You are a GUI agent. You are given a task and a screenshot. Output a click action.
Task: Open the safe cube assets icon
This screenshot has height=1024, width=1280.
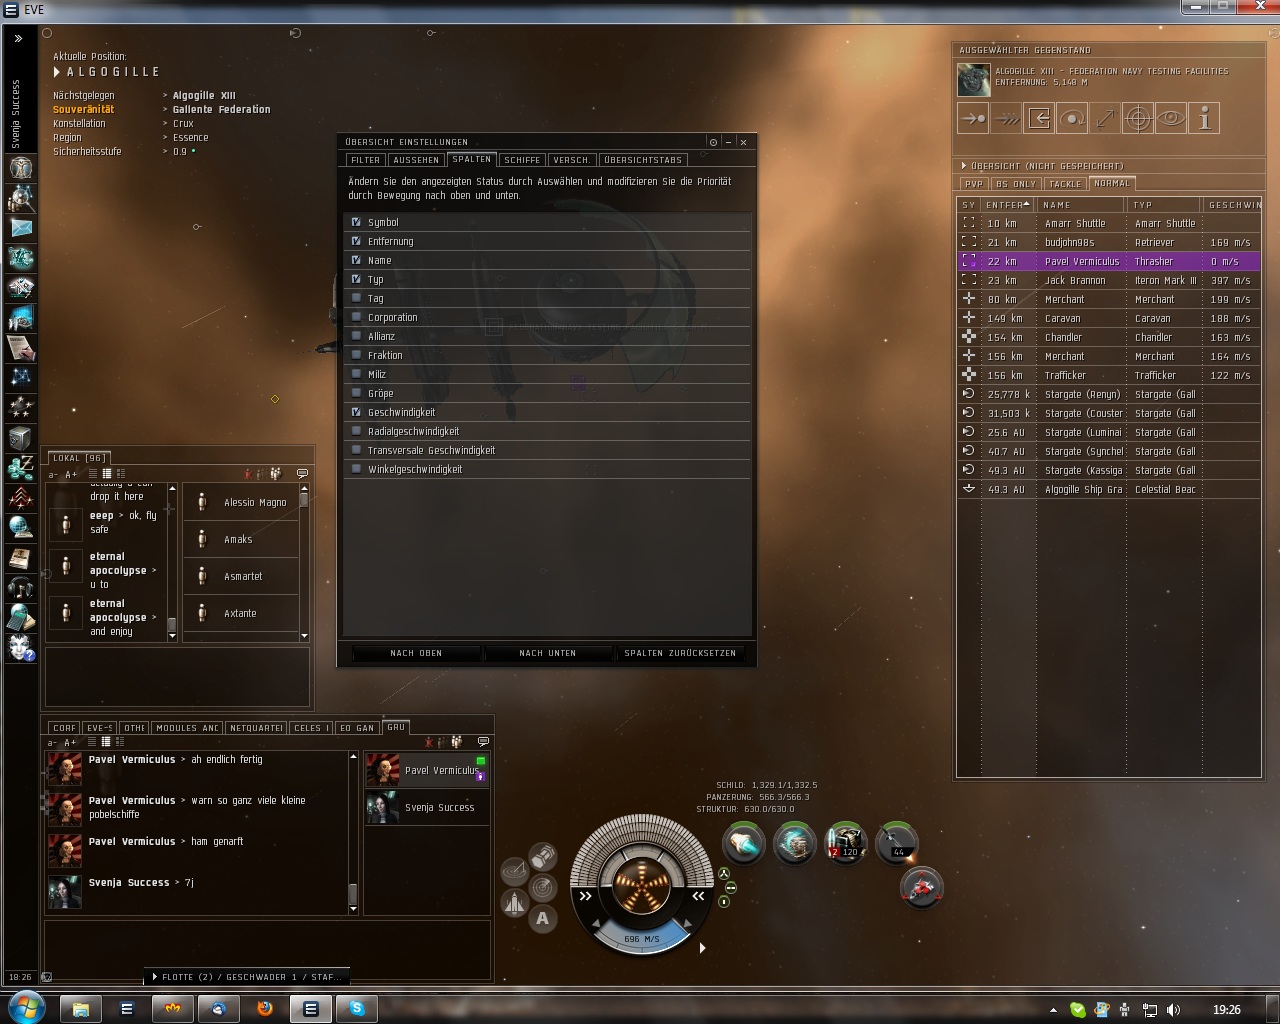21,437
